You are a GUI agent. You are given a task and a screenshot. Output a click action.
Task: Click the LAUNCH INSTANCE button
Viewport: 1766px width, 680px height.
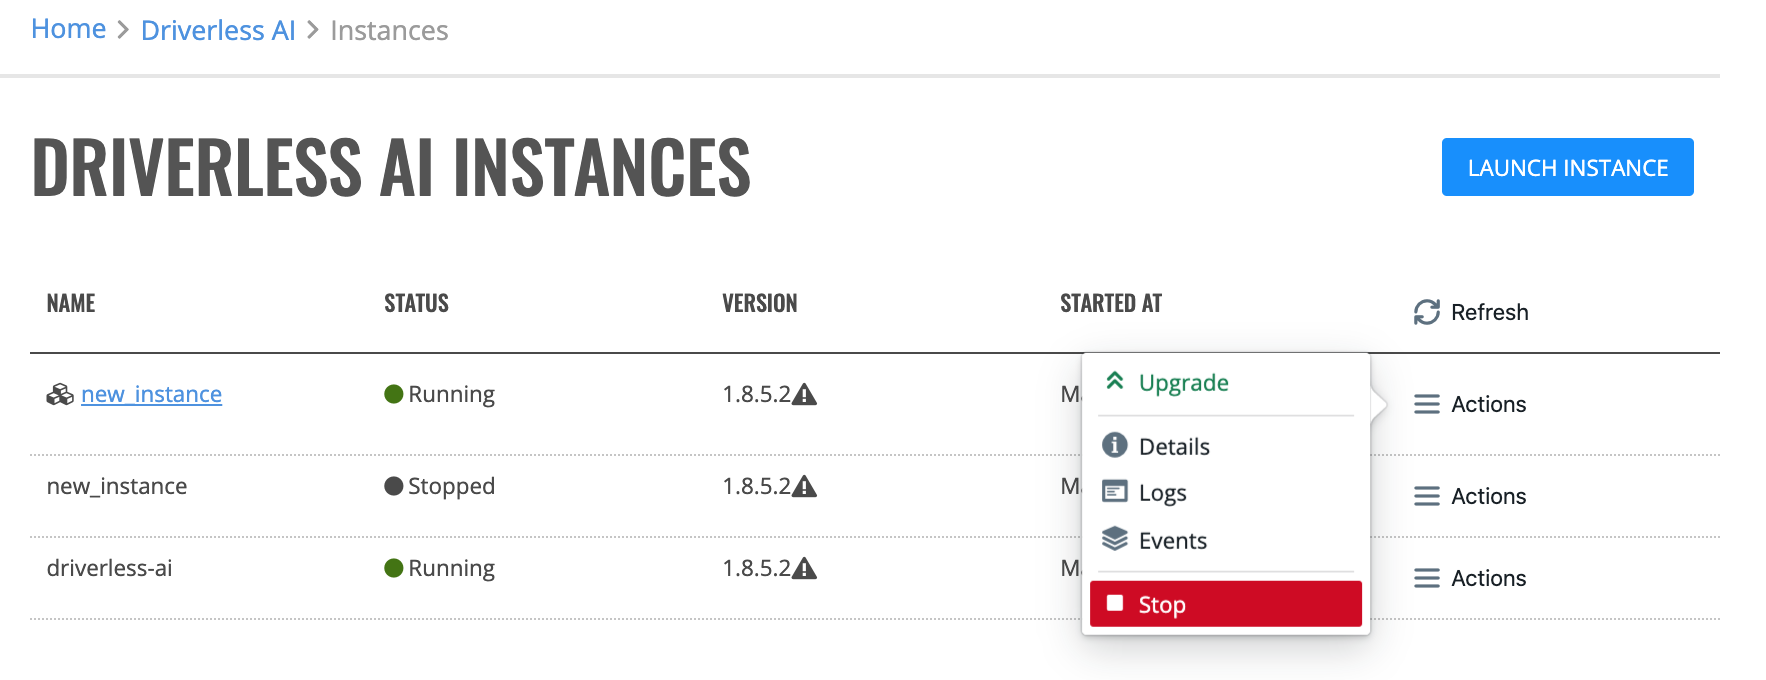[x=1568, y=167]
